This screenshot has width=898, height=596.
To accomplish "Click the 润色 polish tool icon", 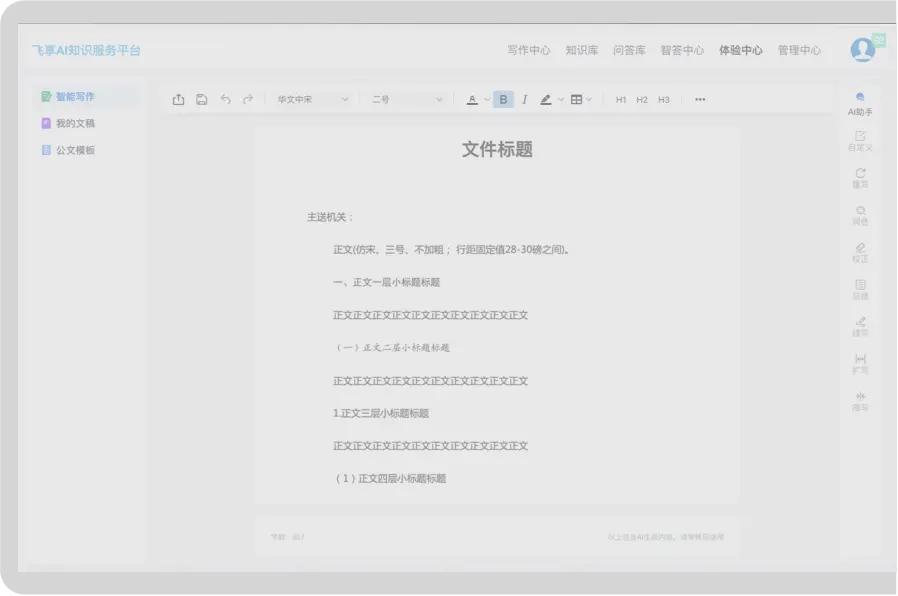I will 860,215.
